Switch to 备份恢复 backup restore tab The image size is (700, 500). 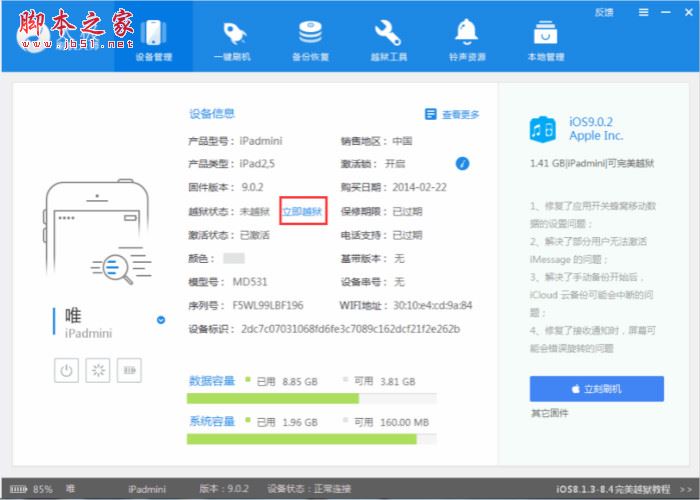310,40
